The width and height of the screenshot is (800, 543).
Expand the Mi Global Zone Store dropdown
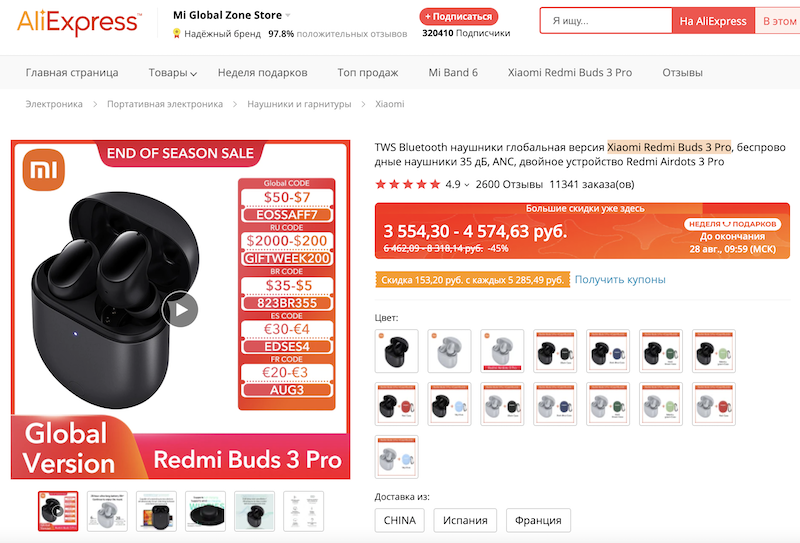(288, 15)
